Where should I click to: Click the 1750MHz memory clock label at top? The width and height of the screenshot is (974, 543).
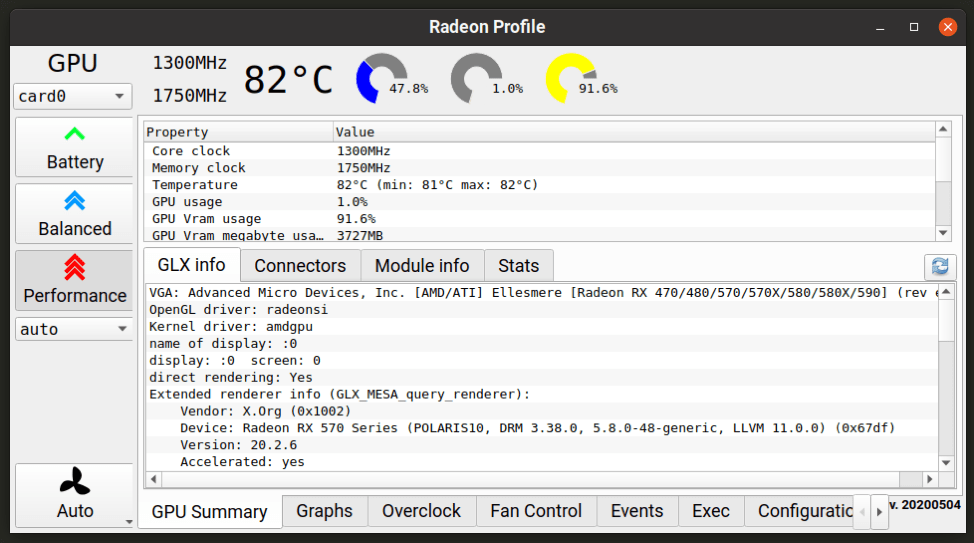[x=189, y=96]
